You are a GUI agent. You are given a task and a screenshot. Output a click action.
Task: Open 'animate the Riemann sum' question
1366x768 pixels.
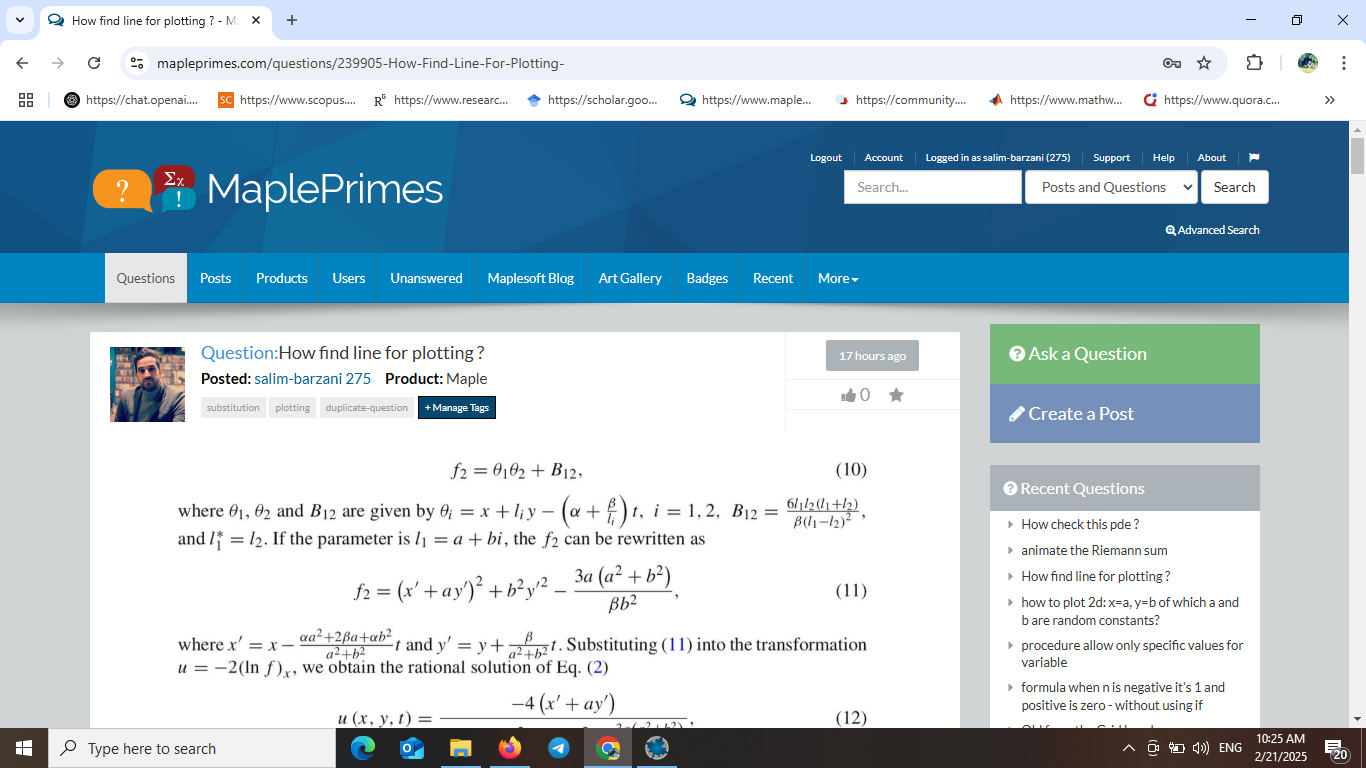click(x=1094, y=550)
